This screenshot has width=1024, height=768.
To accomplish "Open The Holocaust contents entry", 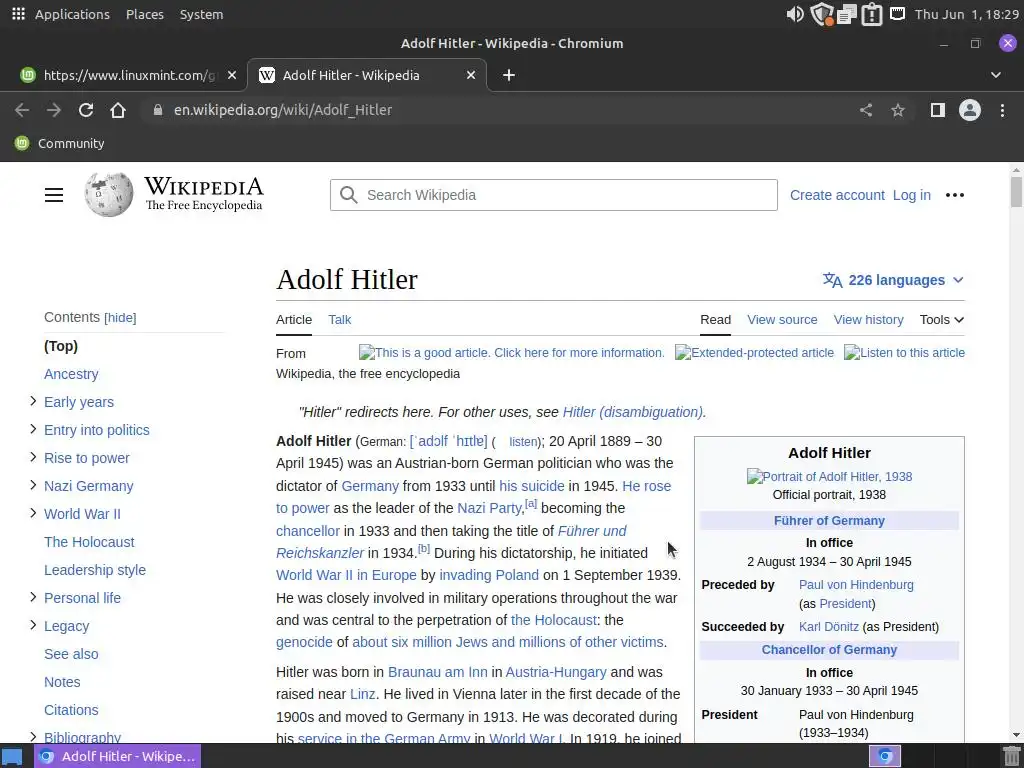I will pos(89,541).
